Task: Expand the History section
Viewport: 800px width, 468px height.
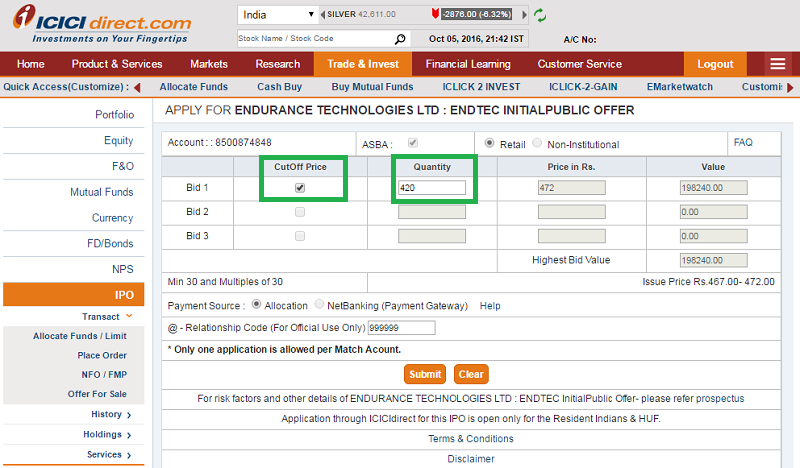Action: point(129,415)
